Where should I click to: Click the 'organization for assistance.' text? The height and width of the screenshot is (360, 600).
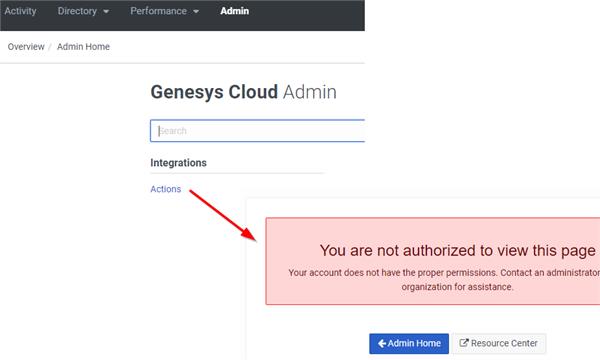pos(457,287)
